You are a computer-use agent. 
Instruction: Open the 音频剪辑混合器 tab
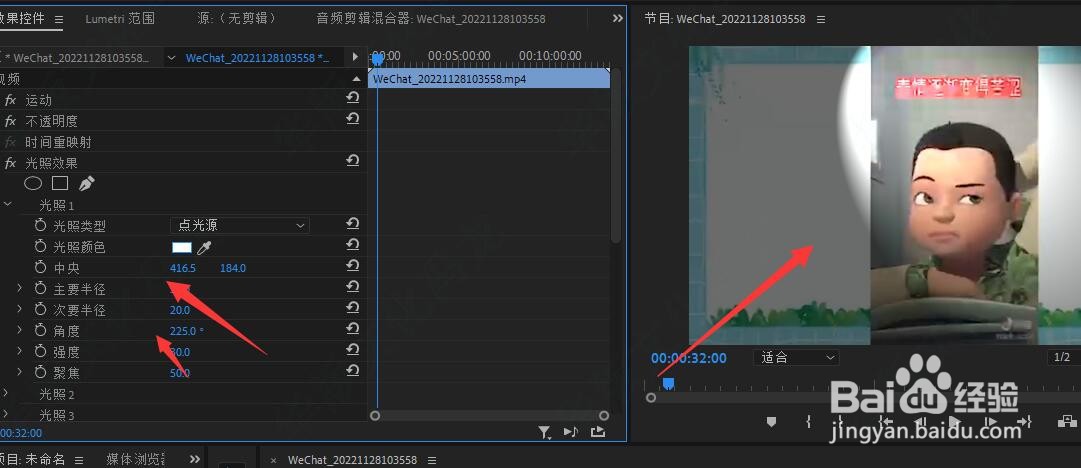pyautogui.click(x=431, y=19)
